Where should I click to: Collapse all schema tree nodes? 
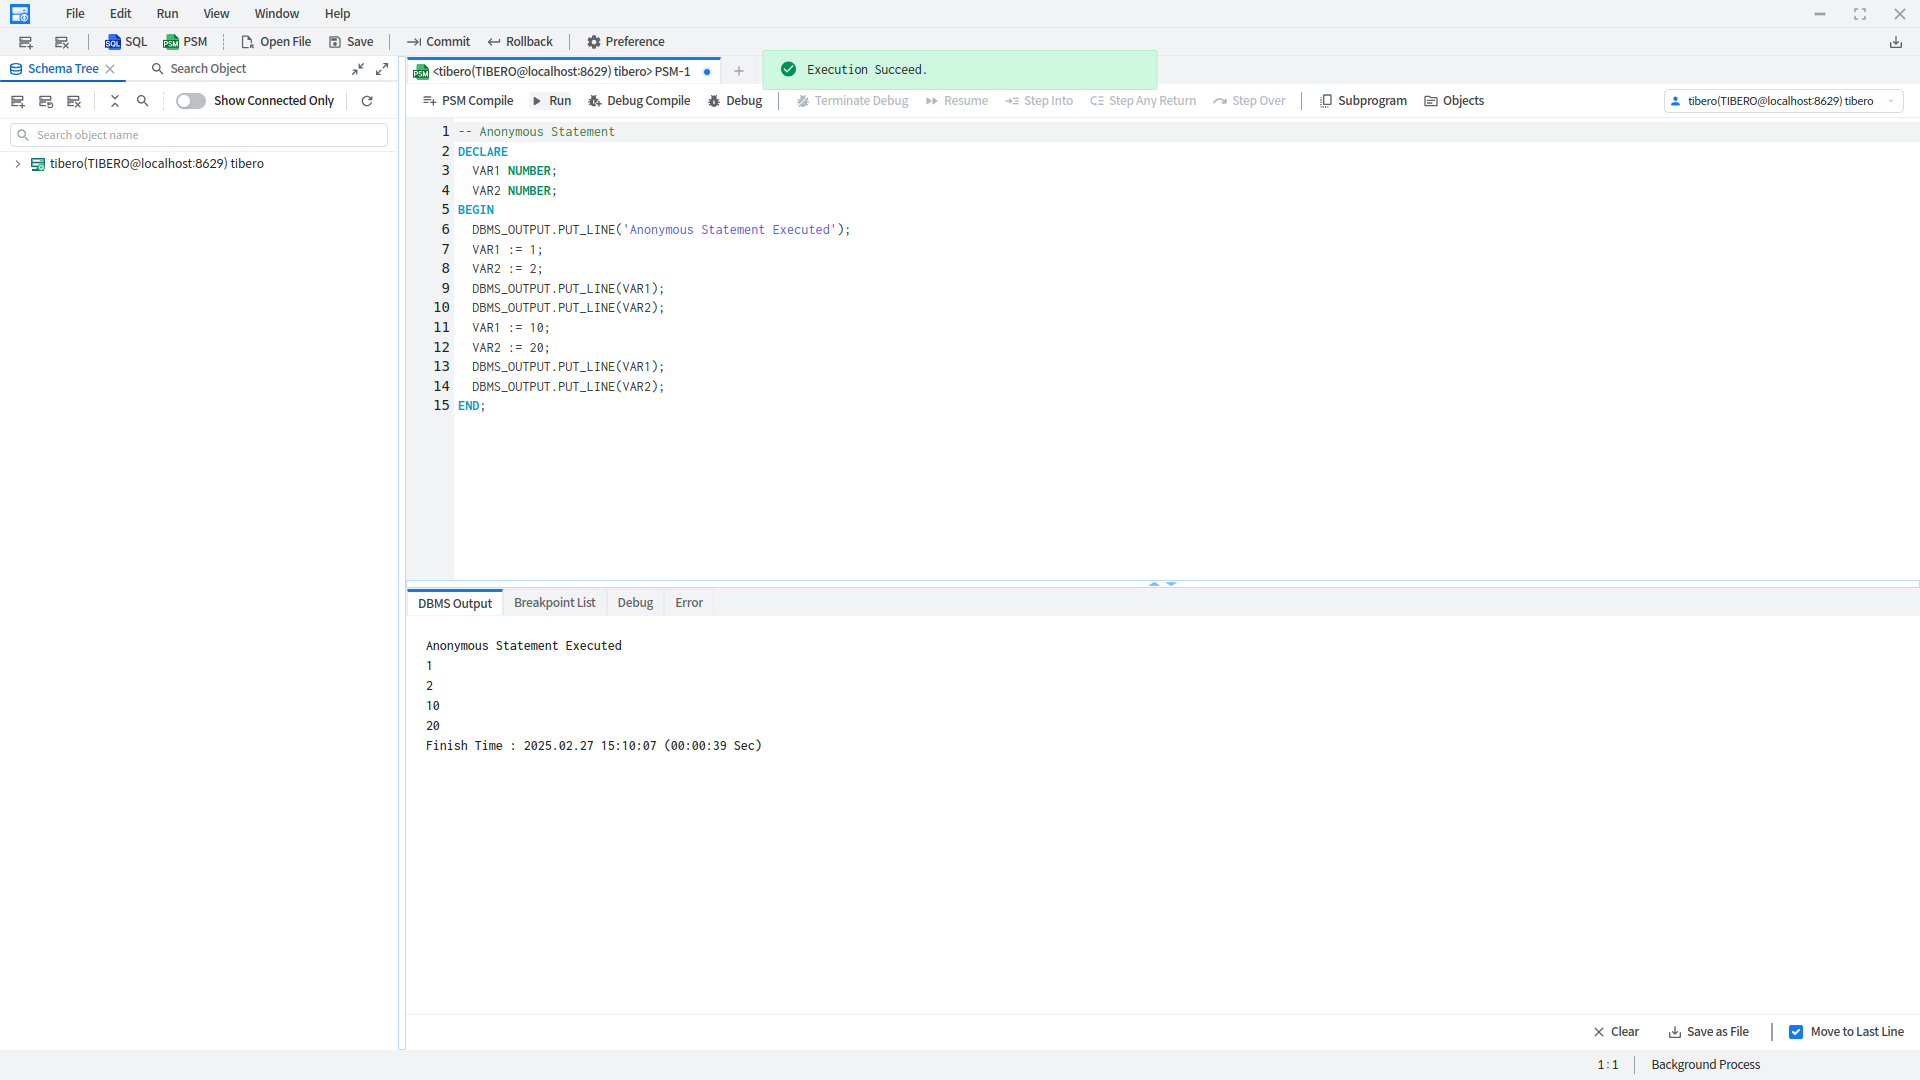(x=115, y=101)
